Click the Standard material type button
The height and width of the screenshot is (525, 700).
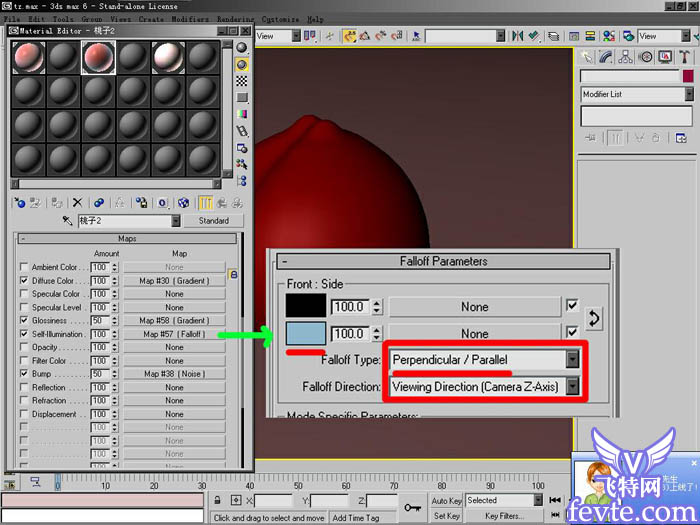(214, 221)
